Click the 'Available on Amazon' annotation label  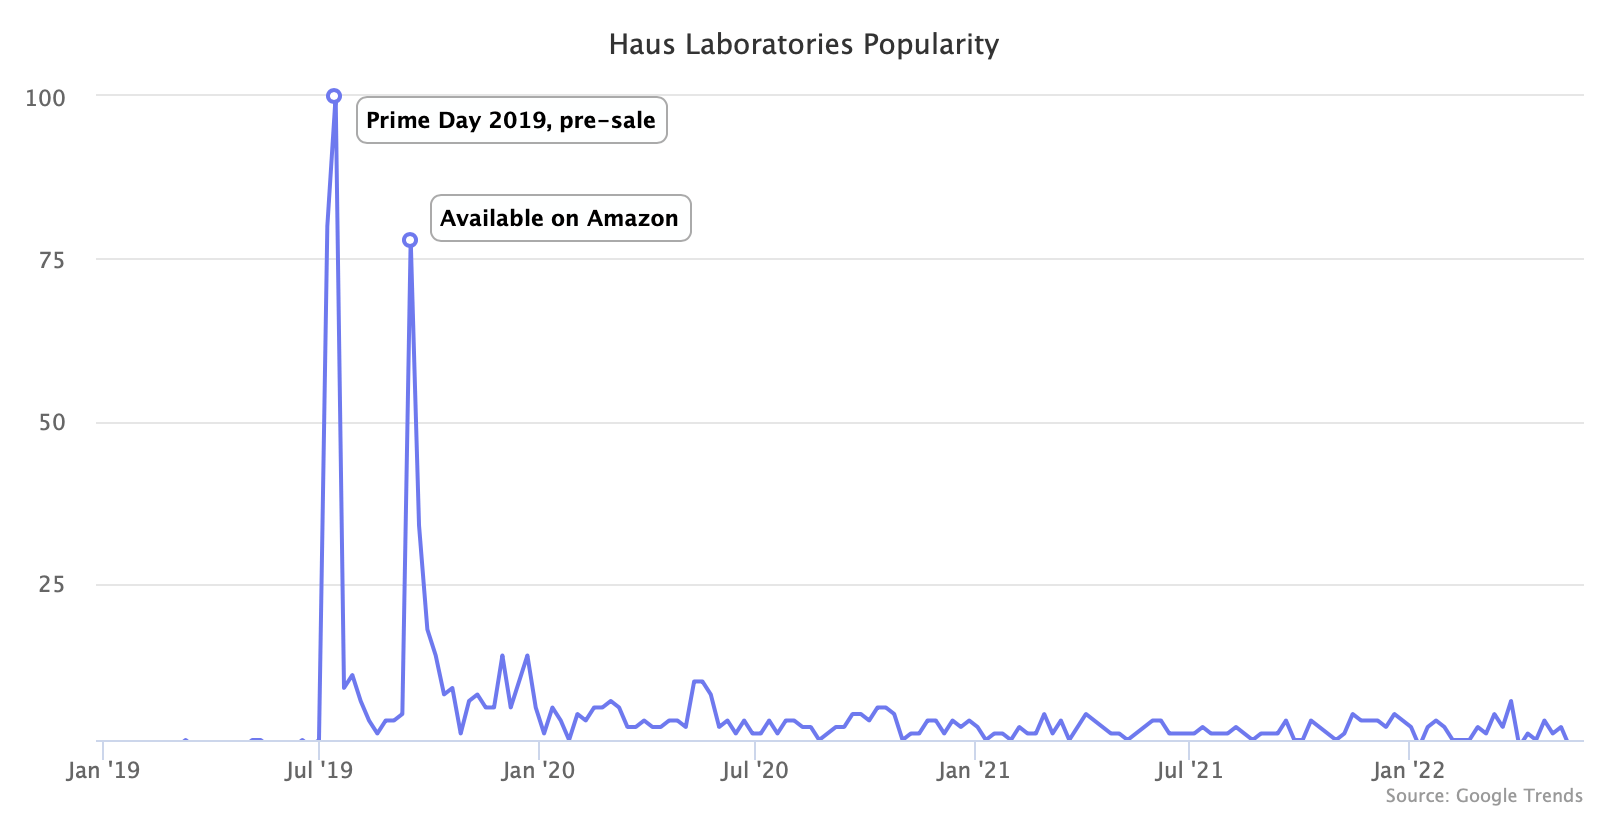560,218
